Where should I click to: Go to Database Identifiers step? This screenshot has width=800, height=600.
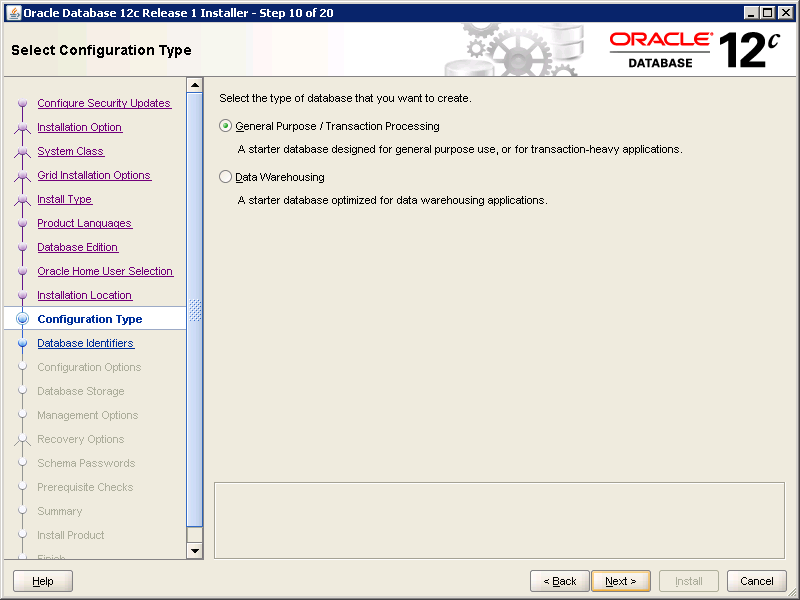pos(86,343)
